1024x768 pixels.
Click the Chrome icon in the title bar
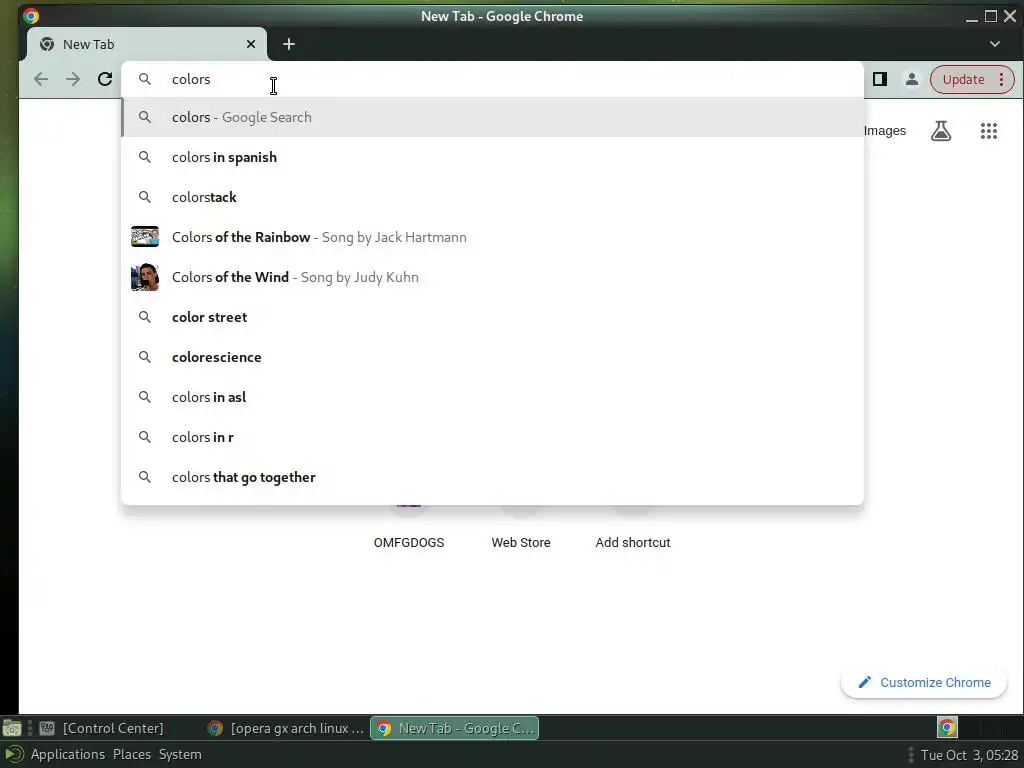tap(31, 16)
